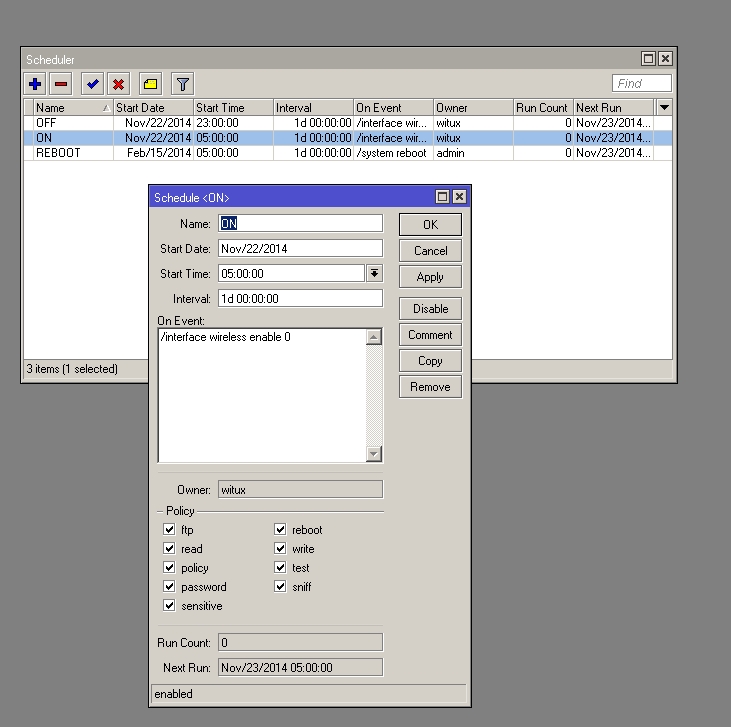Enable the schedule with the blue checkmark icon
The image size is (731, 727).
pos(92,84)
